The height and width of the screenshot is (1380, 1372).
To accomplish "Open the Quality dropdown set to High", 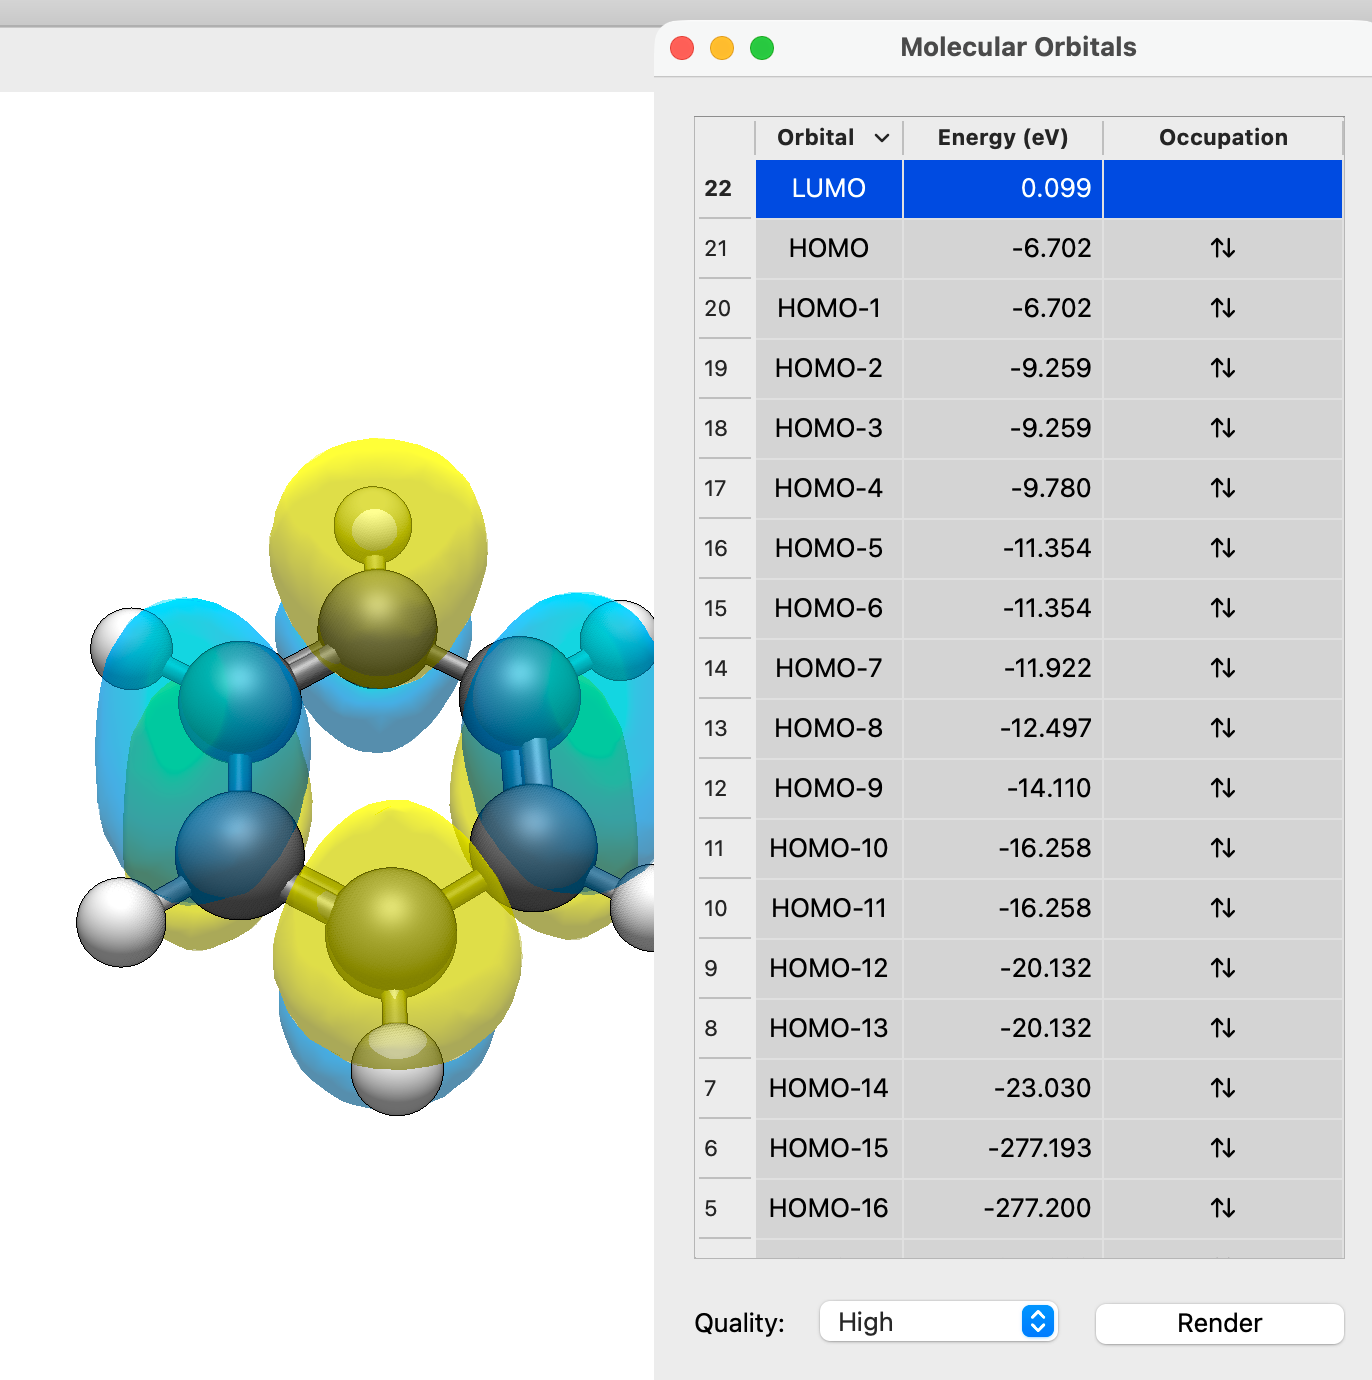I will pos(937,1322).
